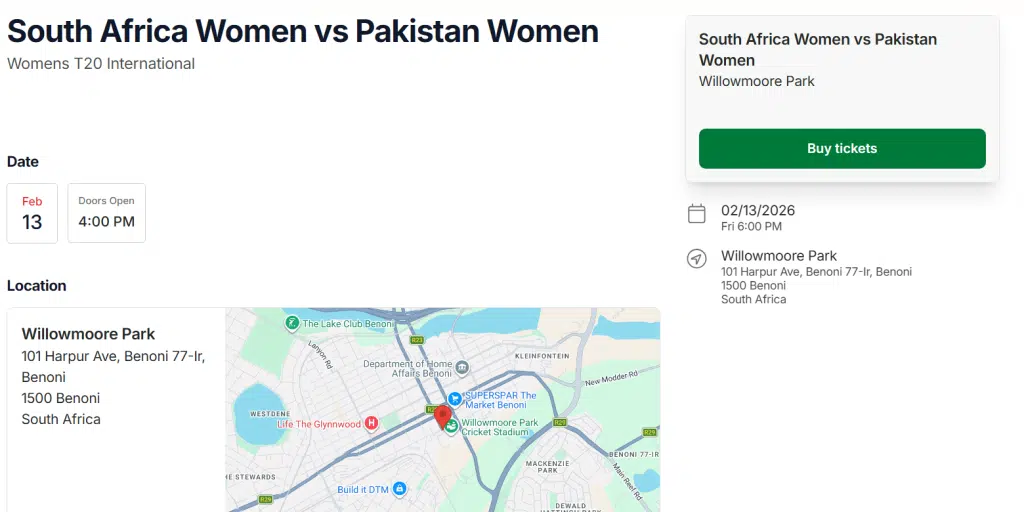Screen dimensions: 1024x512
Task: Select the Feb 13 date tile
Action: [32, 213]
